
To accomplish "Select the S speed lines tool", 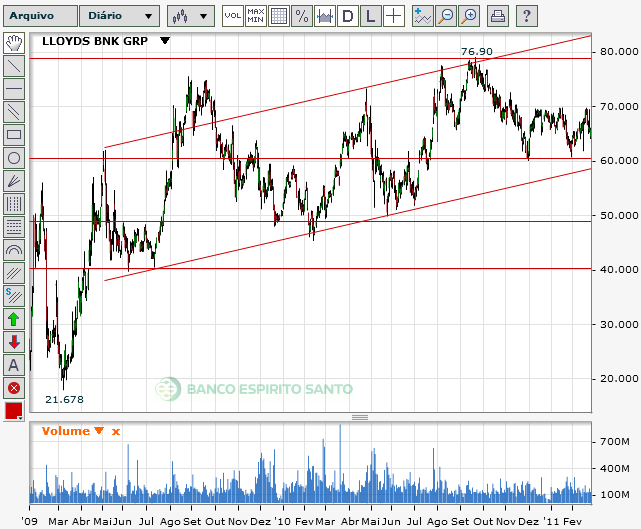I will [14, 296].
